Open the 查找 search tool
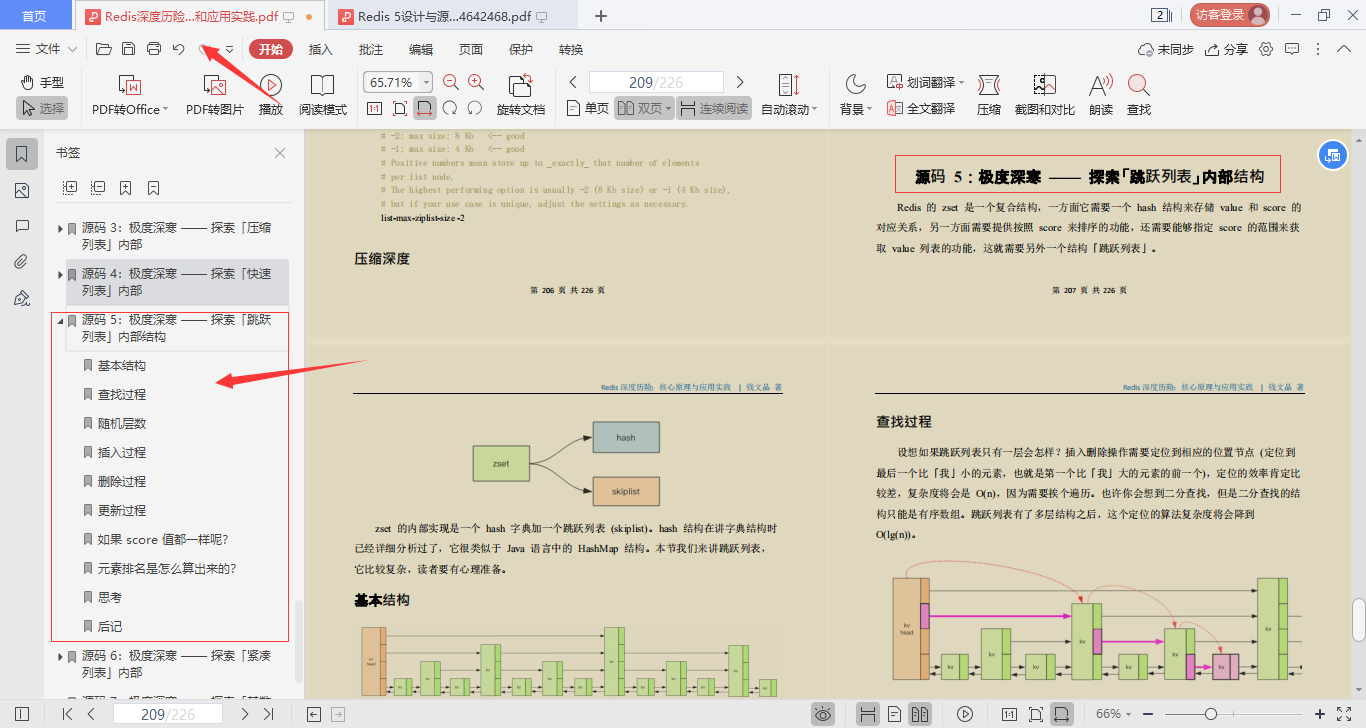The width and height of the screenshot is (1366, 728). (x=1139, y=95)
